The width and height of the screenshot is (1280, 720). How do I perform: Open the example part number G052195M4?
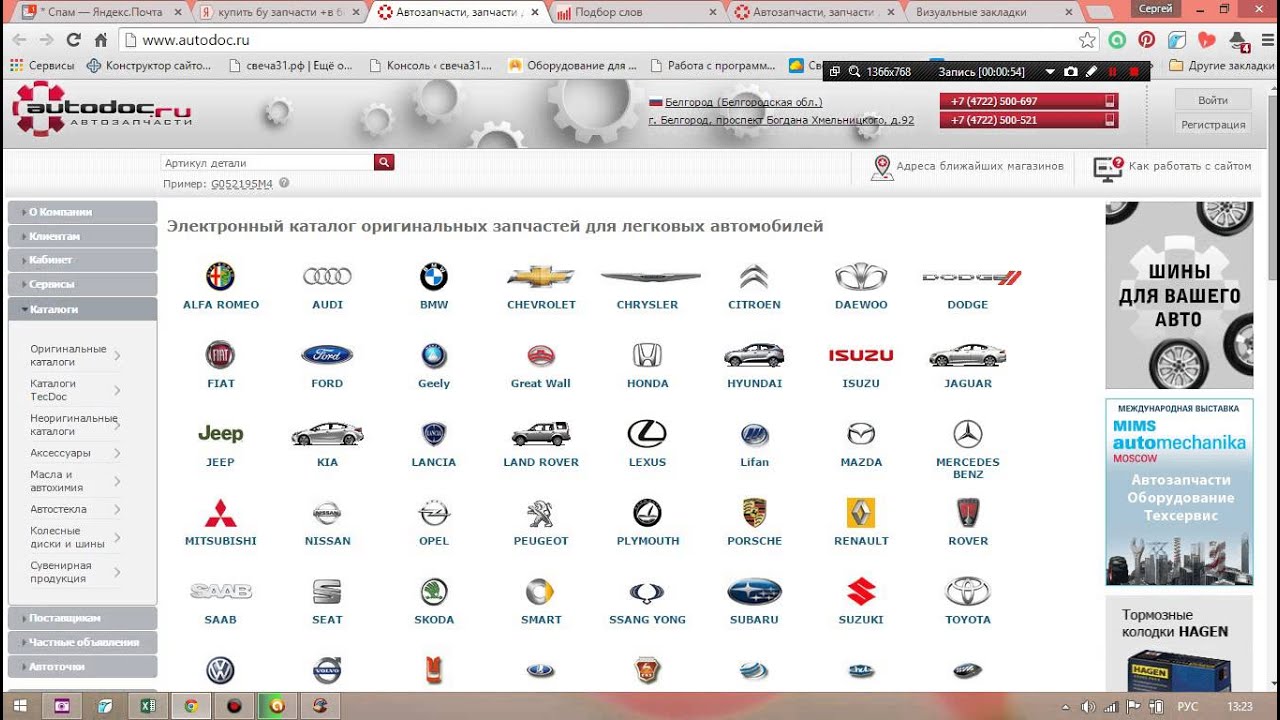[242, 184]
